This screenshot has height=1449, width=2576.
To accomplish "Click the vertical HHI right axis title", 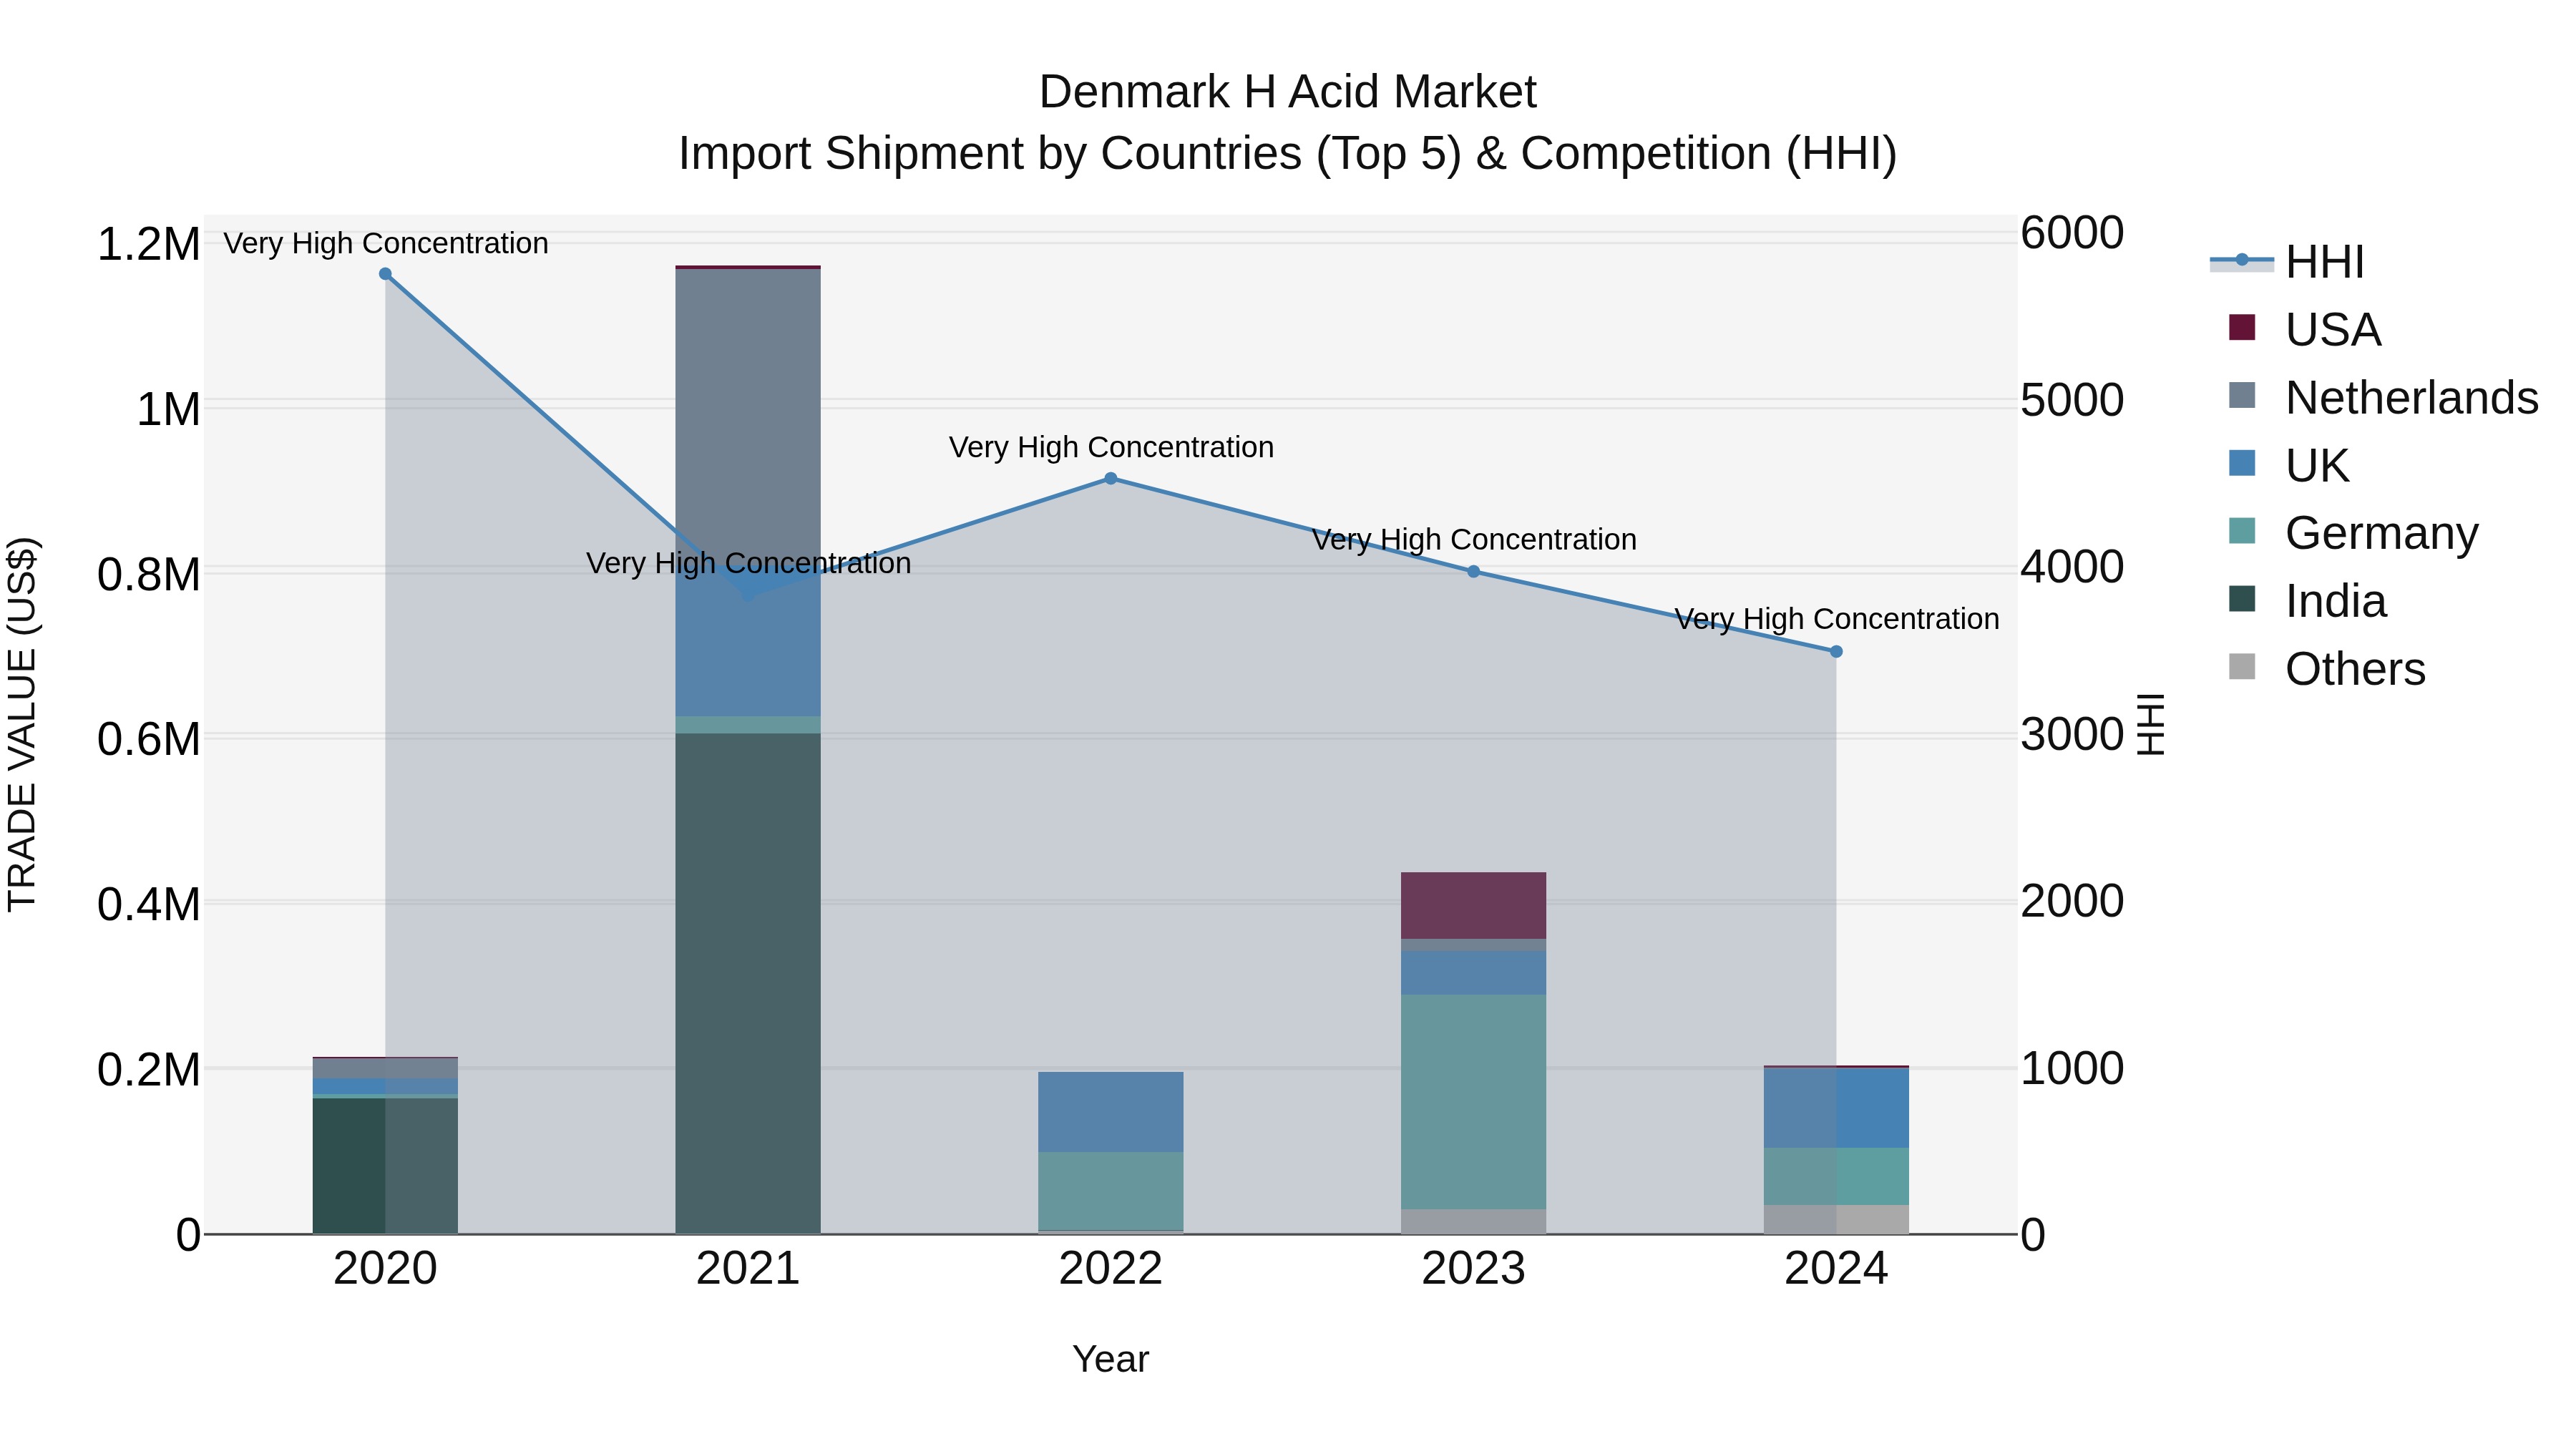I will 2150,724.
